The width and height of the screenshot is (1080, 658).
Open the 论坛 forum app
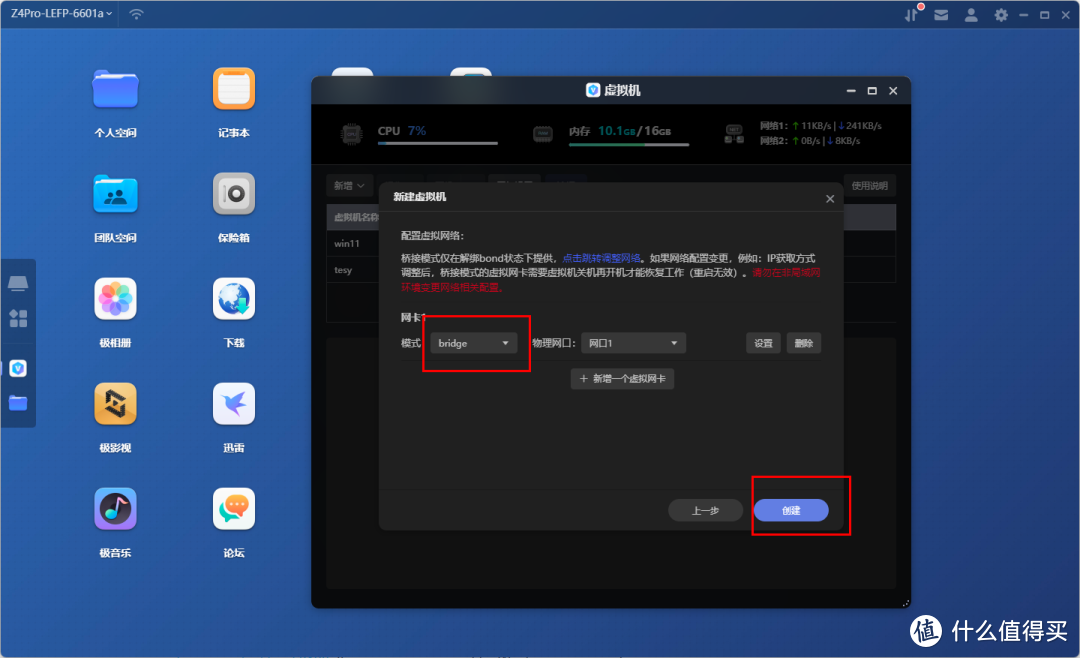pyautogui.click(x=233, y=509)
